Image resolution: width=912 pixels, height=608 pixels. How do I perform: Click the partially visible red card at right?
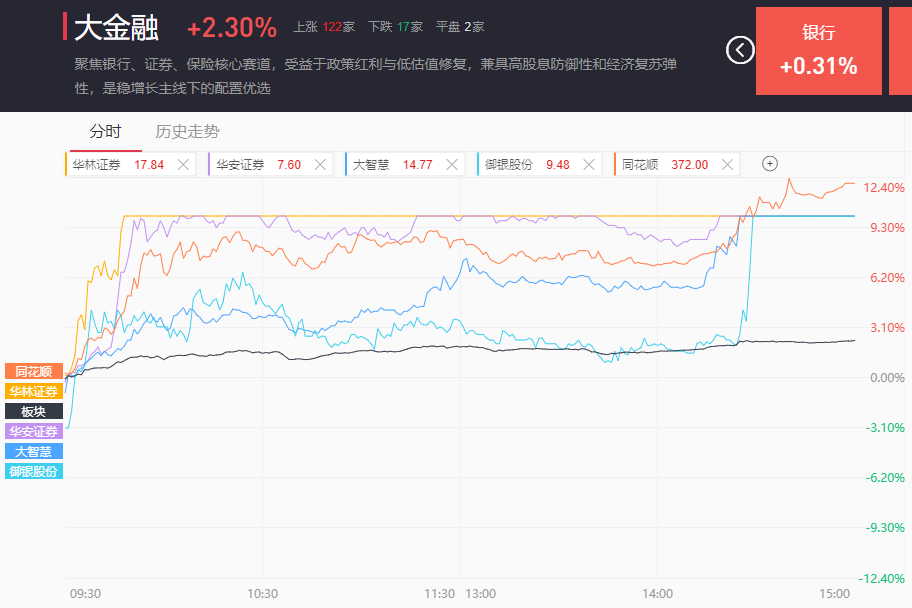[x=900, y=51]
